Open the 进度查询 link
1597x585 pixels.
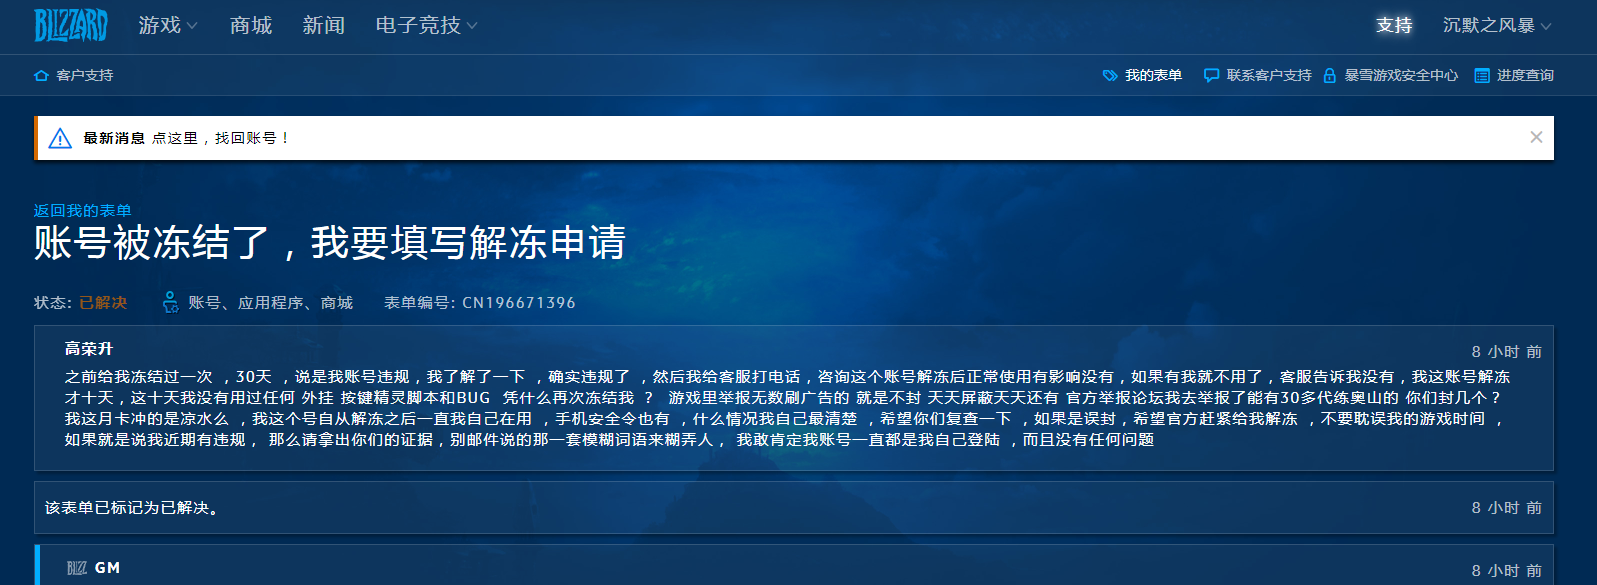click(1525, 76)
